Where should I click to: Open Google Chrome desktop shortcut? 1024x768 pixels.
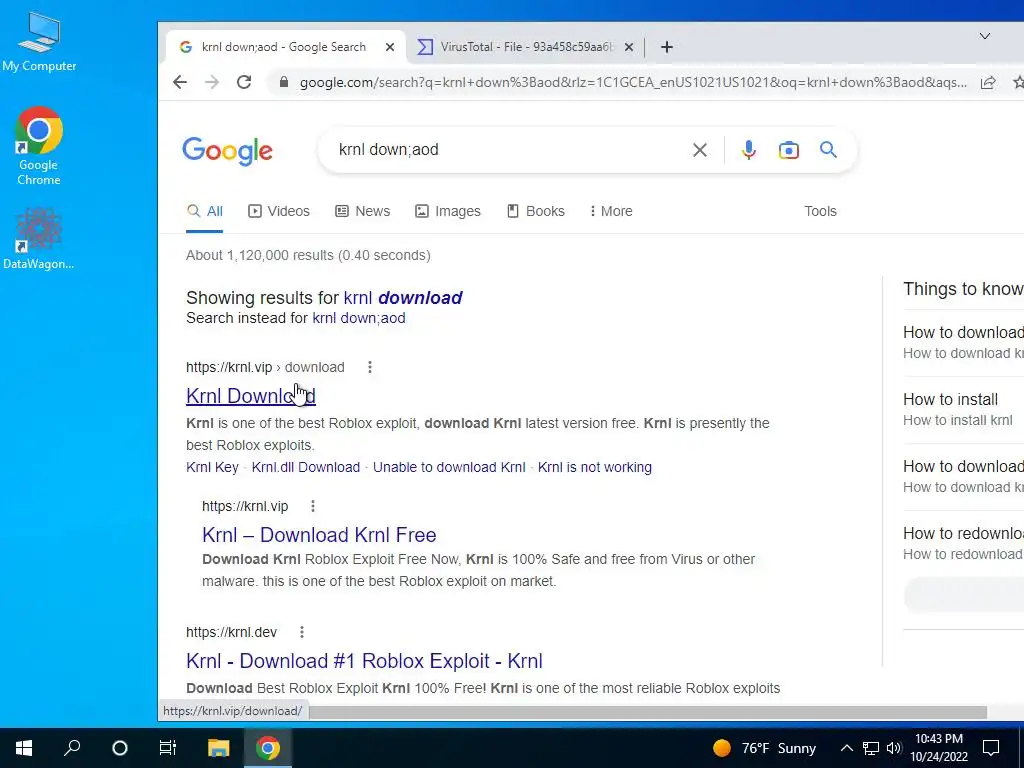click(x=39, y=146)
